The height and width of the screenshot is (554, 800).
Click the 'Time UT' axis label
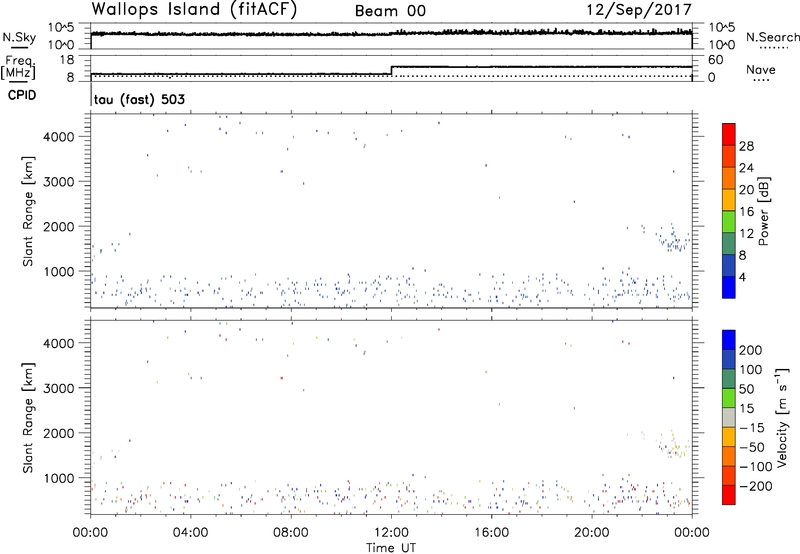[391, 548]
